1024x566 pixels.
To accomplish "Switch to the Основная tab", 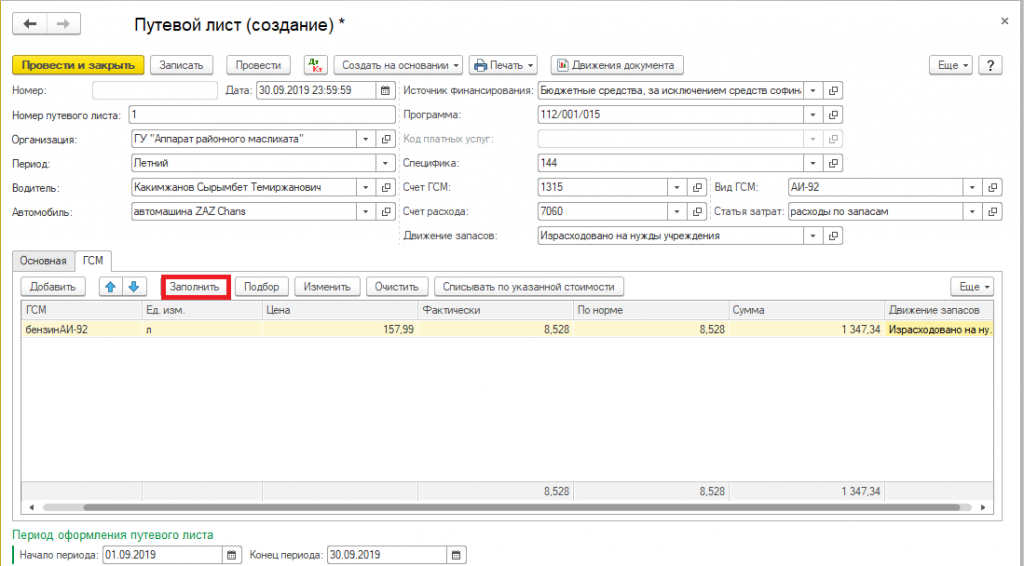I will click(43, 261).
